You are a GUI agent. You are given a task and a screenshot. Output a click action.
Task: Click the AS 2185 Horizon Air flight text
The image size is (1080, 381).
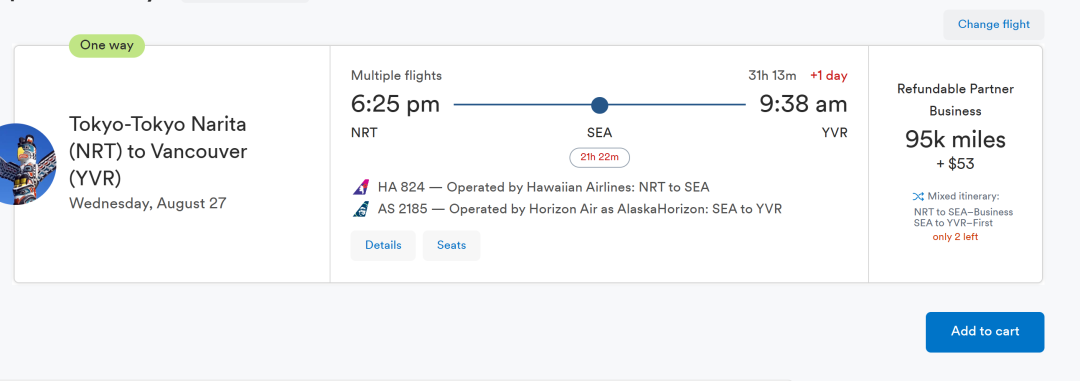click(x=580, y=209)
